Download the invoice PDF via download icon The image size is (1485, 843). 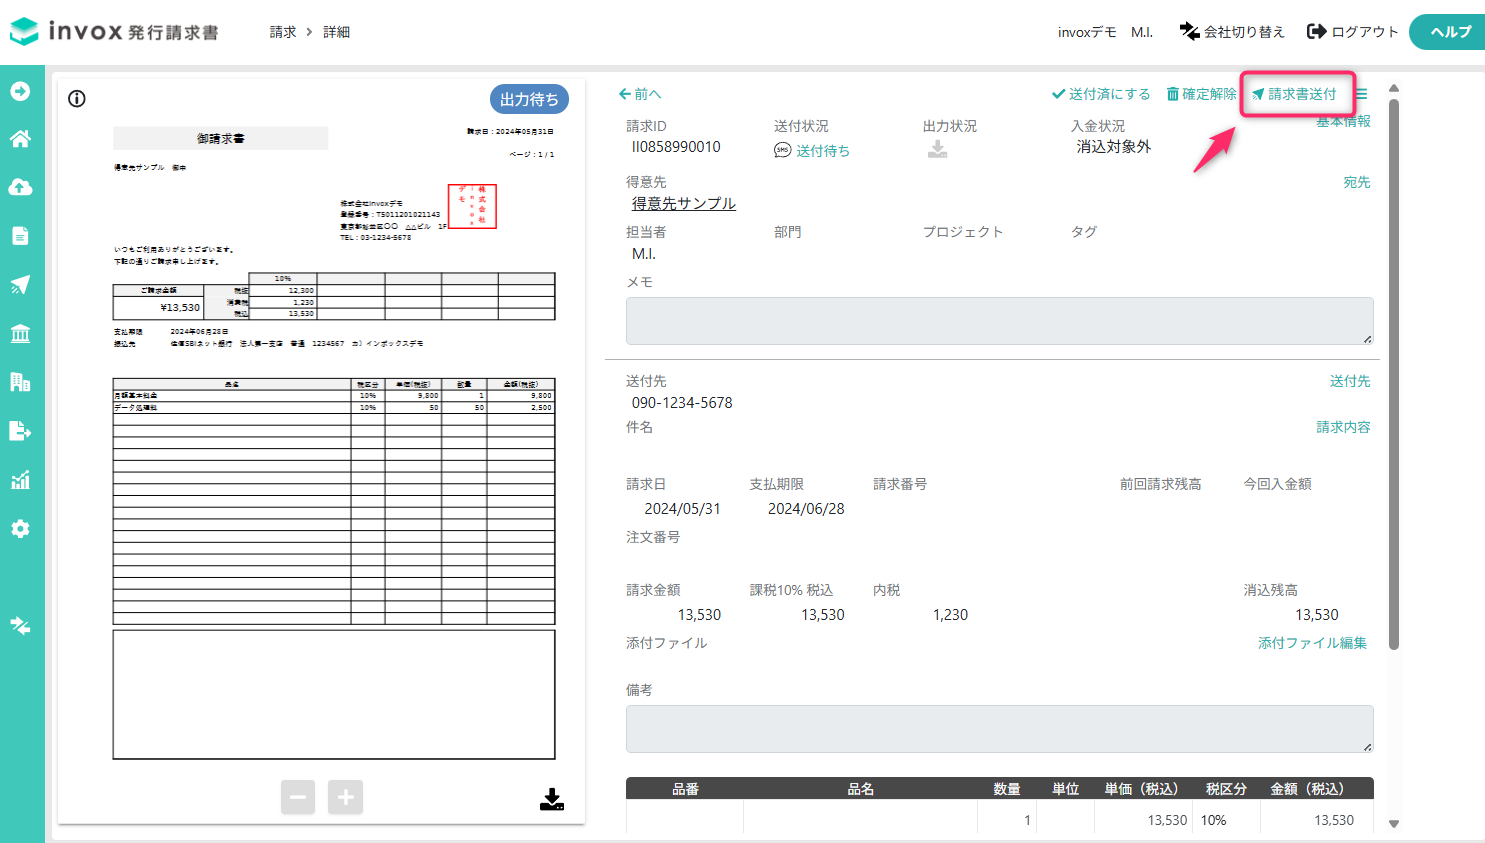[552, 799]
